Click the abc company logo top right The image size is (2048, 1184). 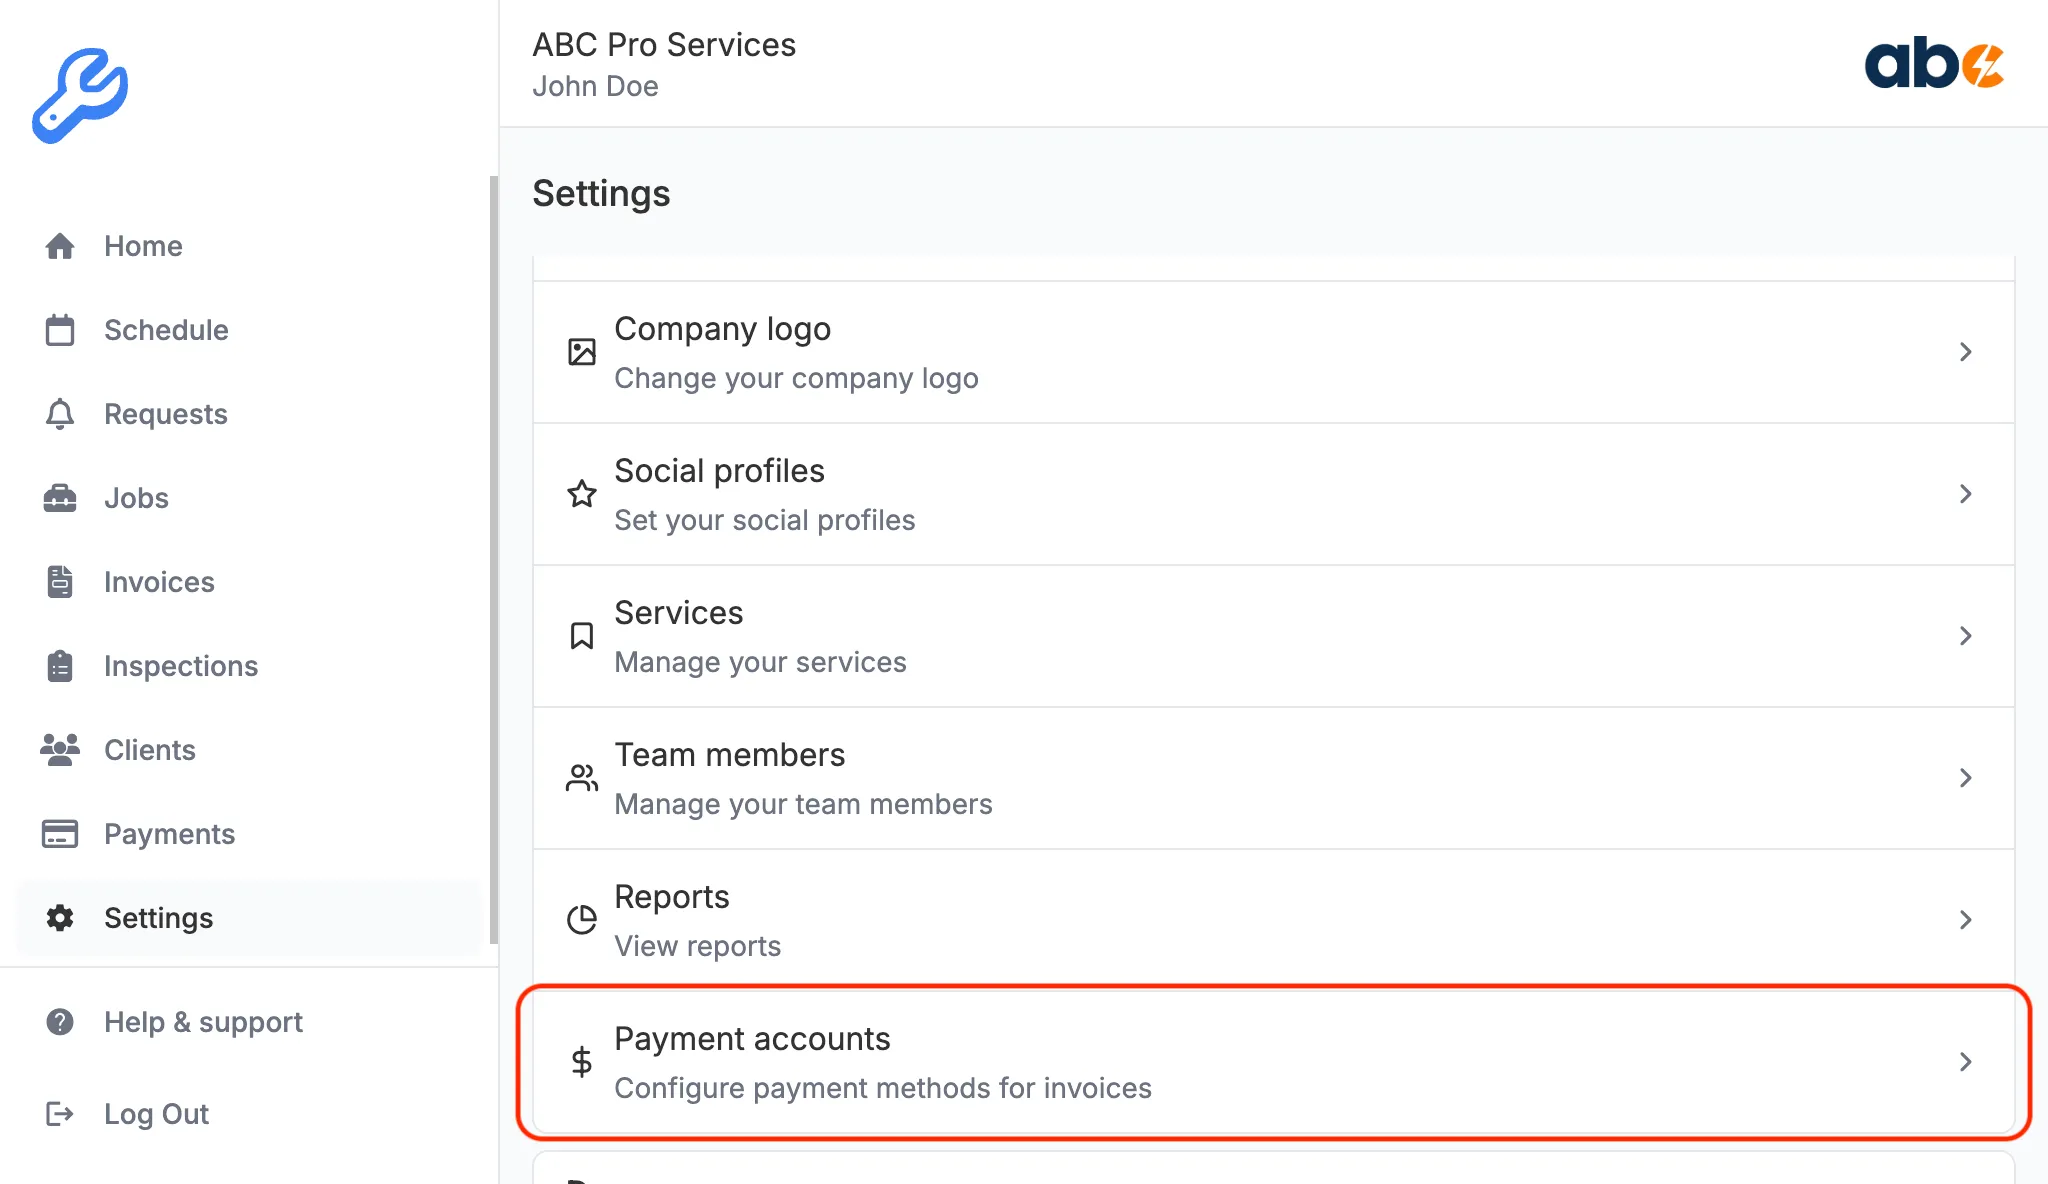[1934, 66]
